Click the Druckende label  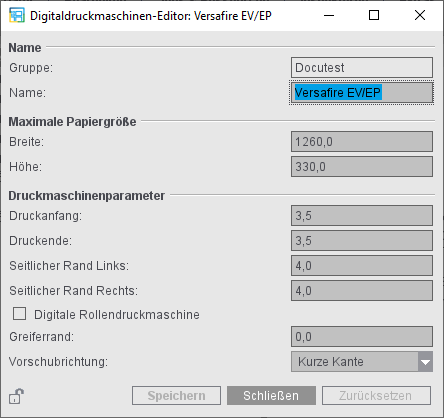pyautogui.click(x=40, y=241)
